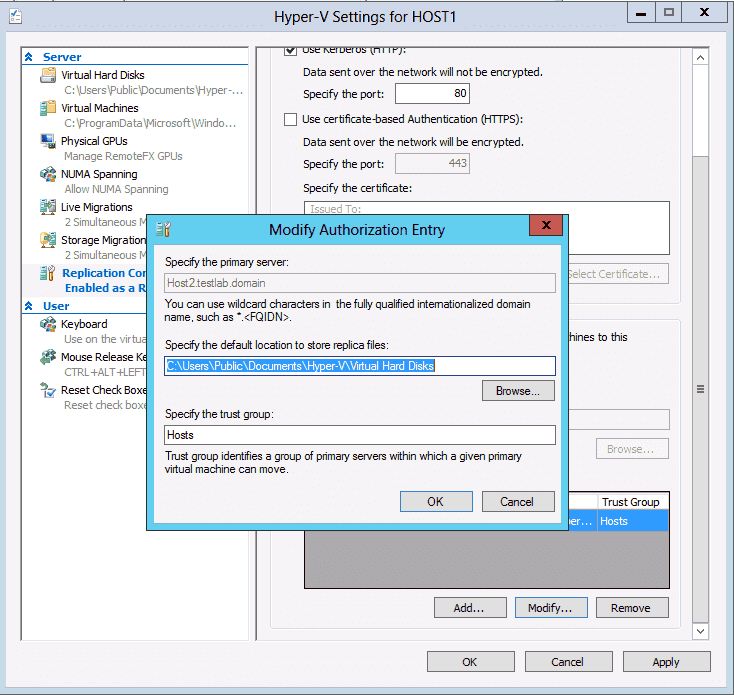Viewport: 734px width, 695px height.
Task: Click the Select Certificate... button
Action: point(618,274)
